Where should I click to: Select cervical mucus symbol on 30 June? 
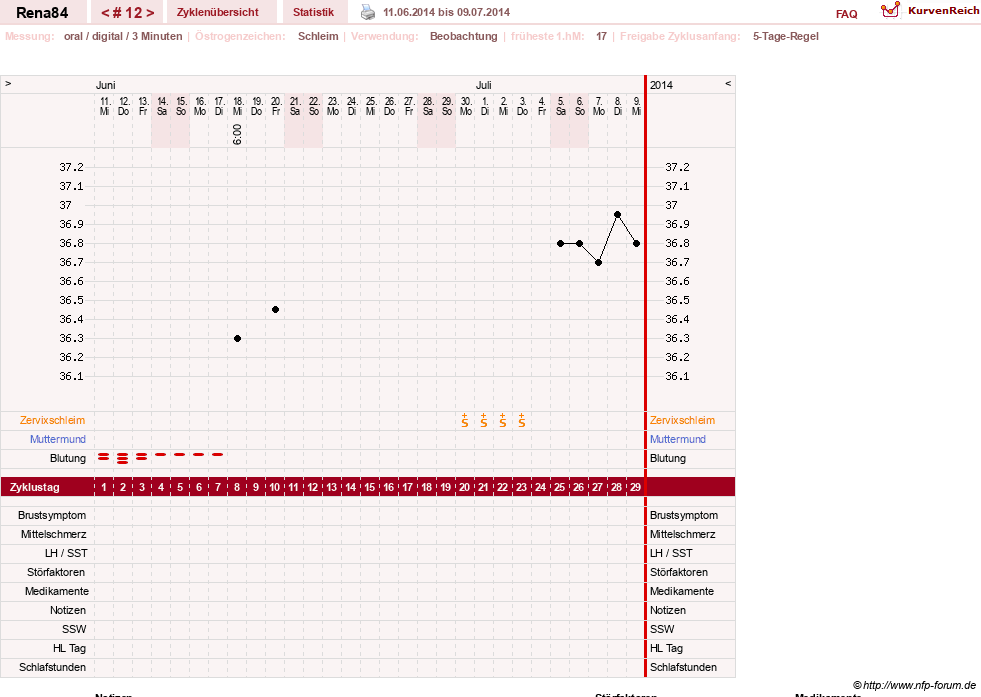coord(465,420)
